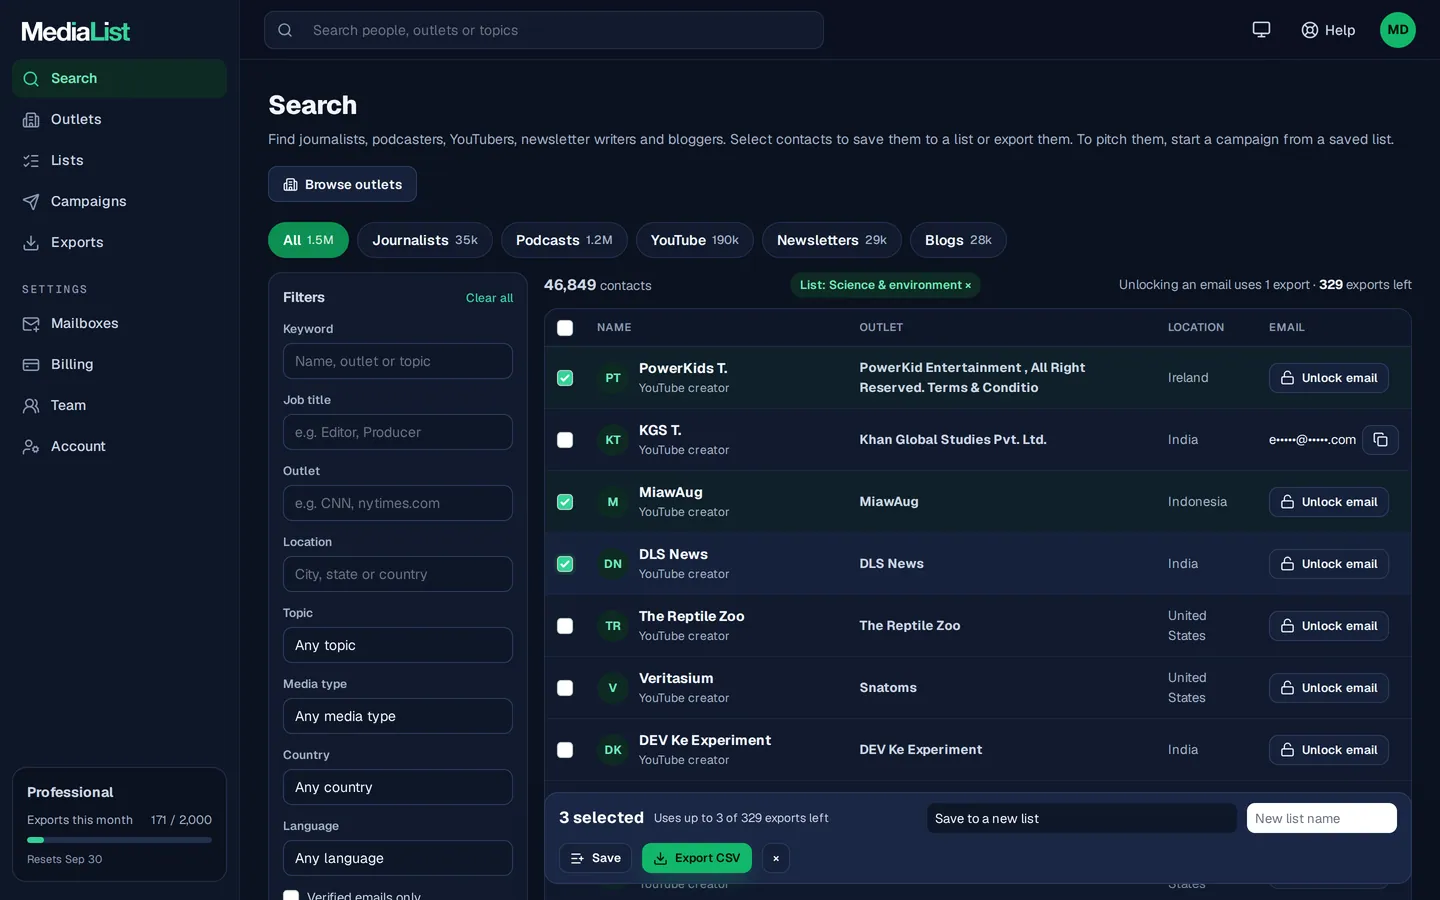
Task: Open Help from the top bar
Action: click(x=1328, y=30)
